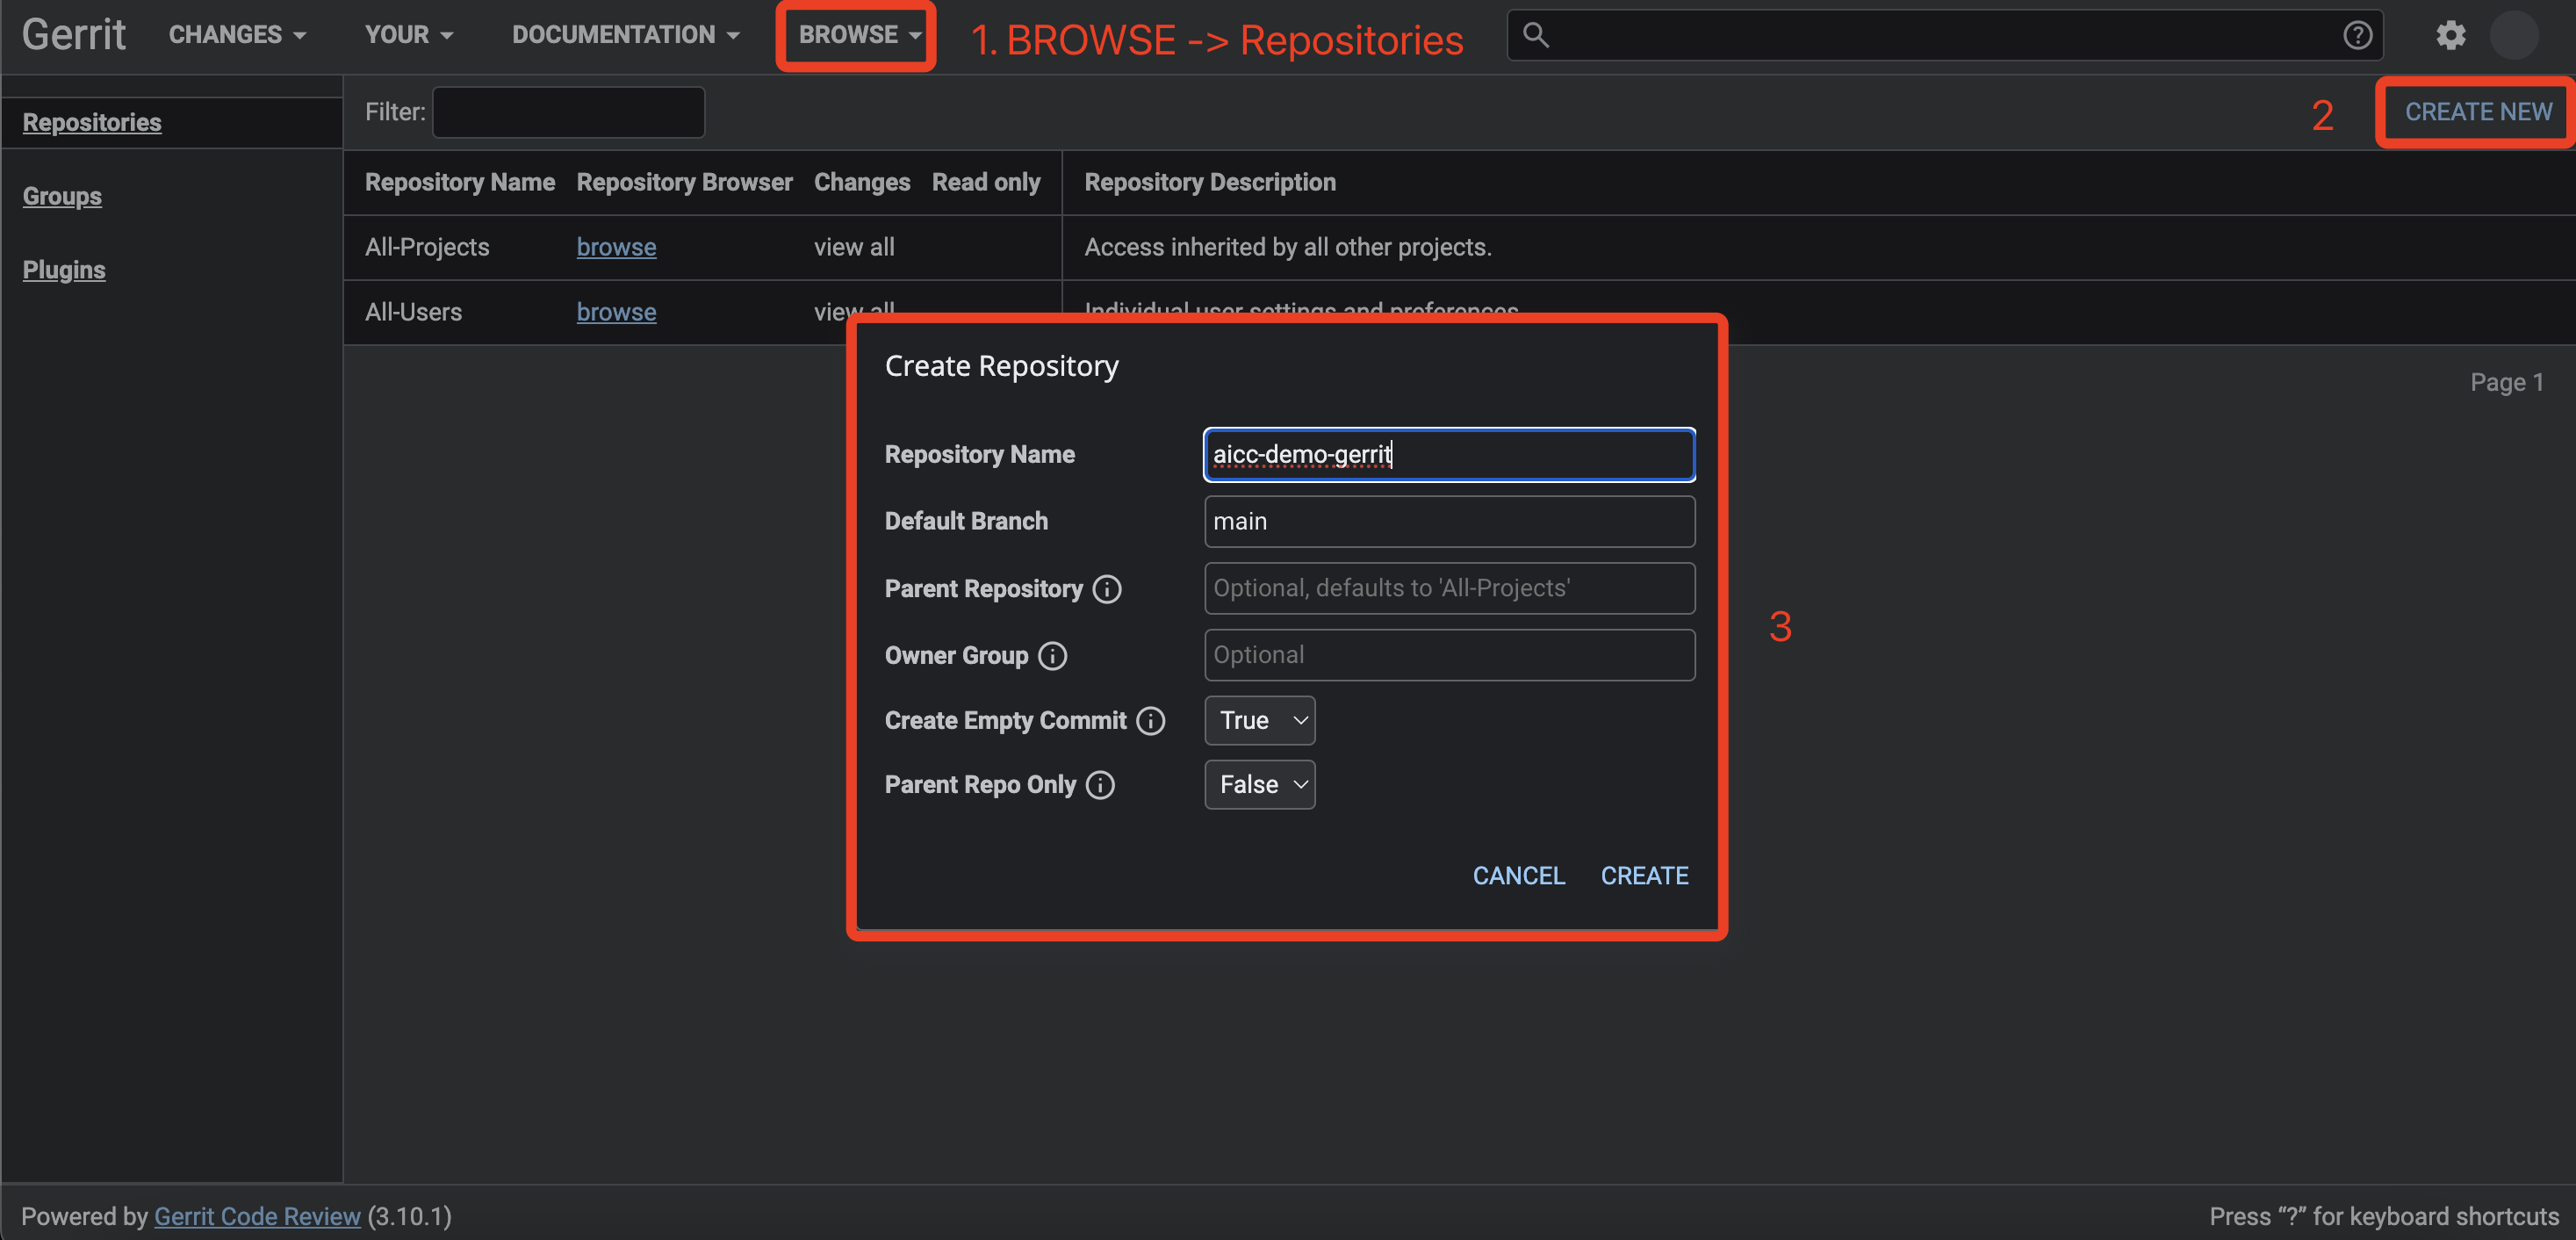
Task: Open settings via gear icon
Action: pos(2450,35)
